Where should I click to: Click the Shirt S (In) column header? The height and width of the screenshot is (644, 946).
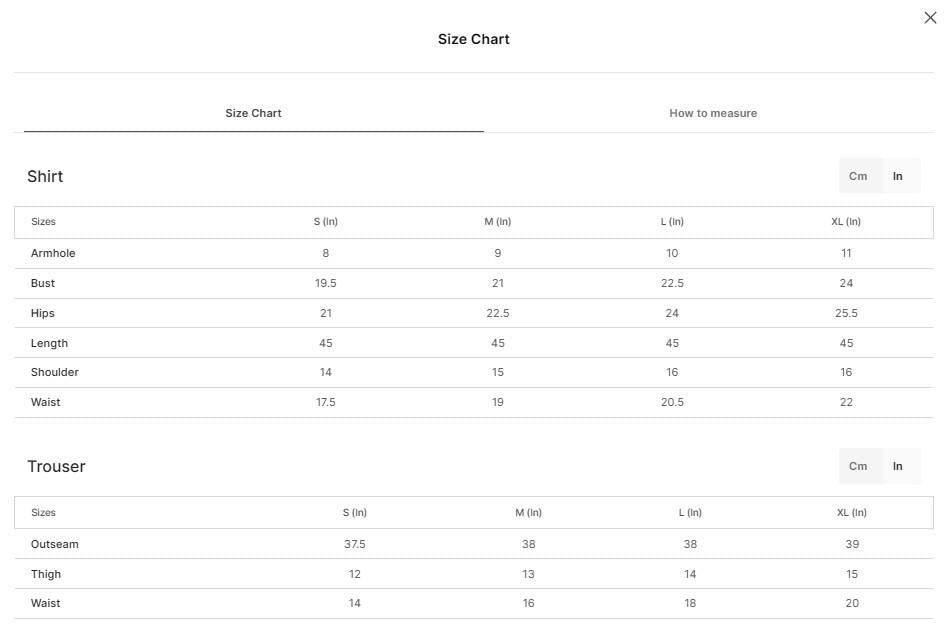tap(326, 222)
